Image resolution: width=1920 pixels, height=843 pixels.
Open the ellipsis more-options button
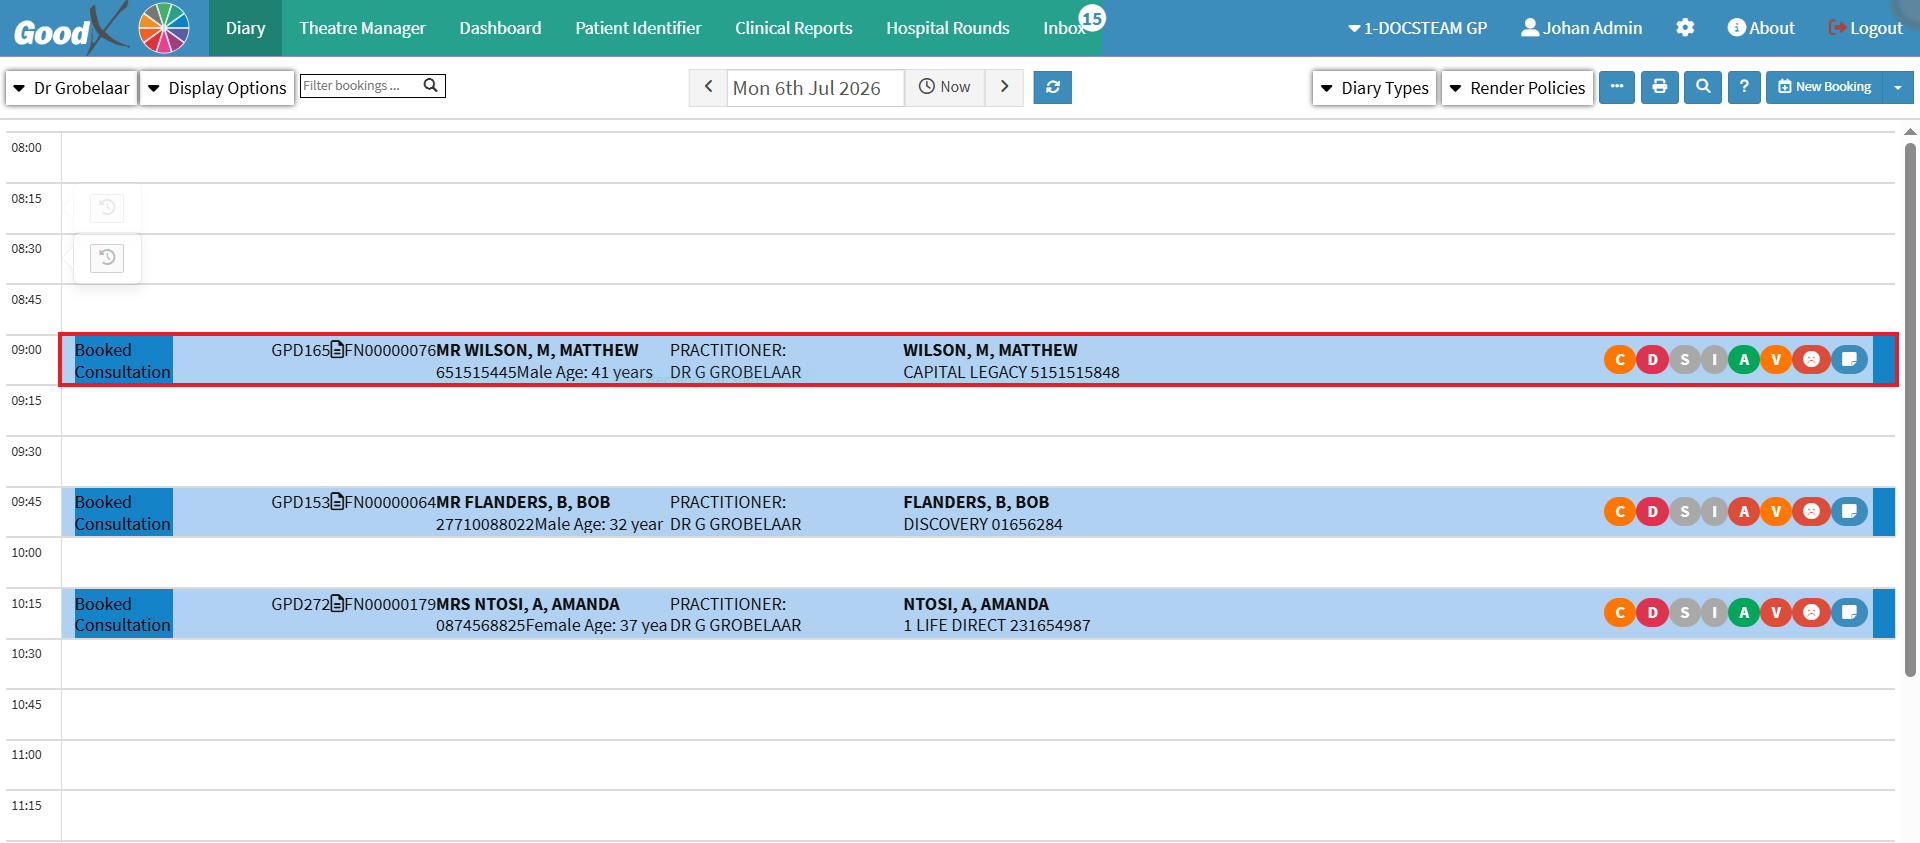tap(1617, 88)
